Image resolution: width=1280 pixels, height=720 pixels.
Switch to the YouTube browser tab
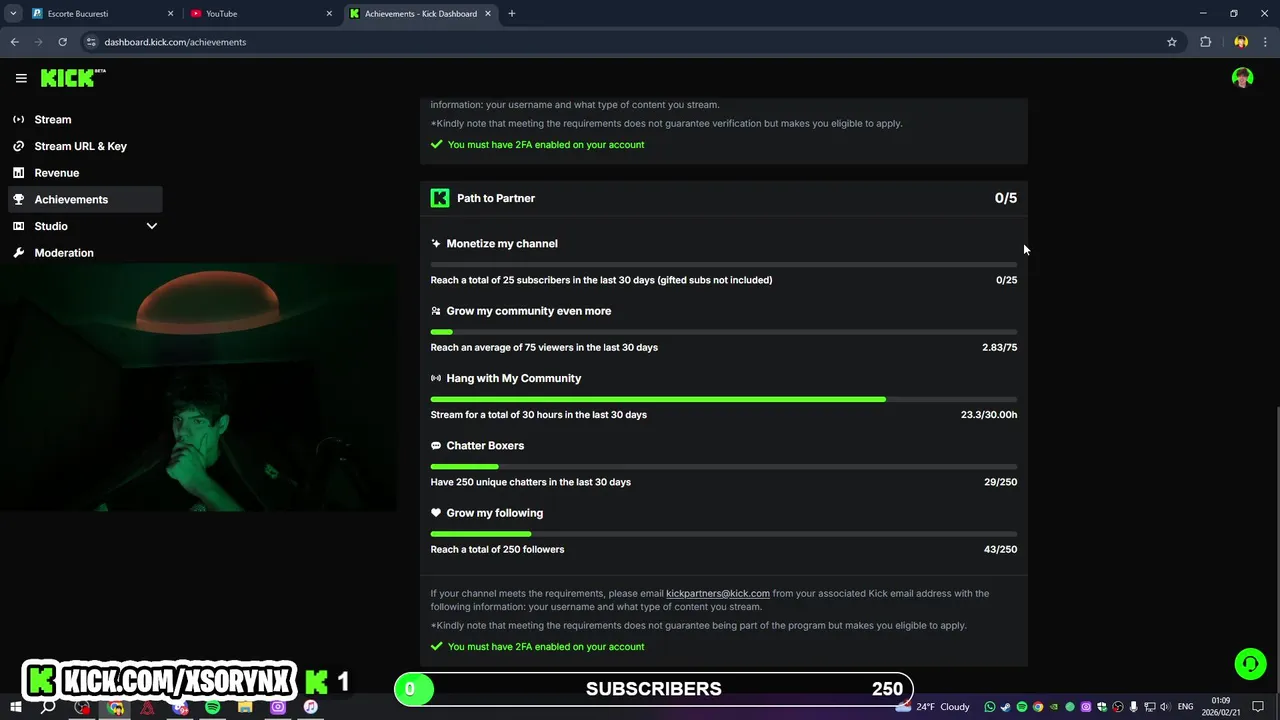coord(260,14)
